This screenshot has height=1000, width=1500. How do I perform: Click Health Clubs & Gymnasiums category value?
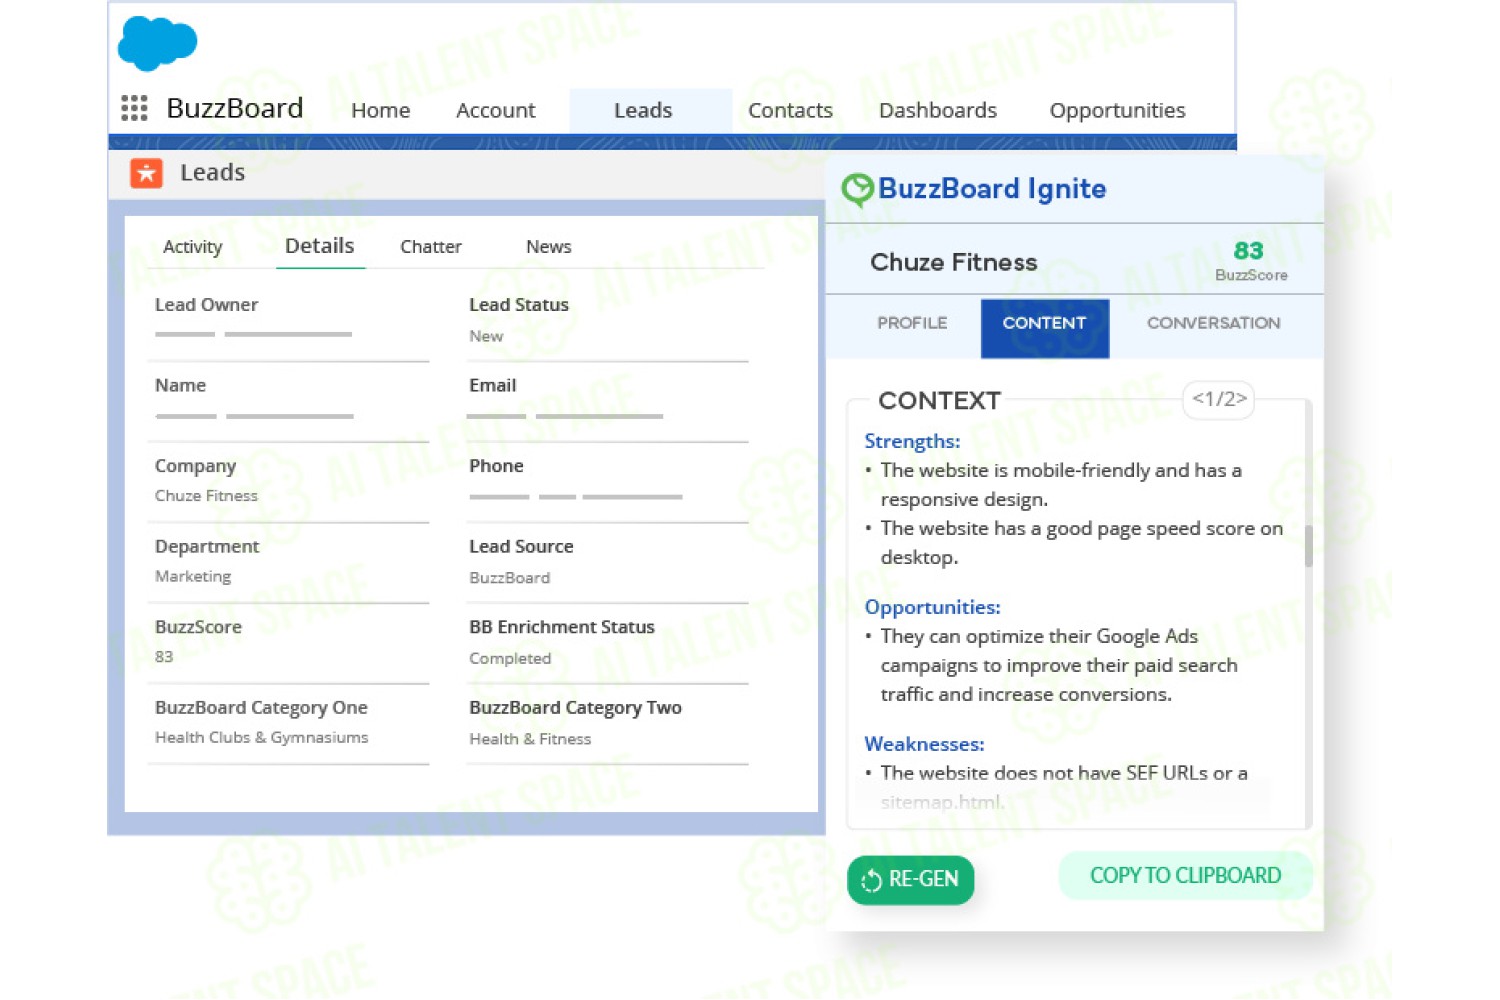coord(261,737)
